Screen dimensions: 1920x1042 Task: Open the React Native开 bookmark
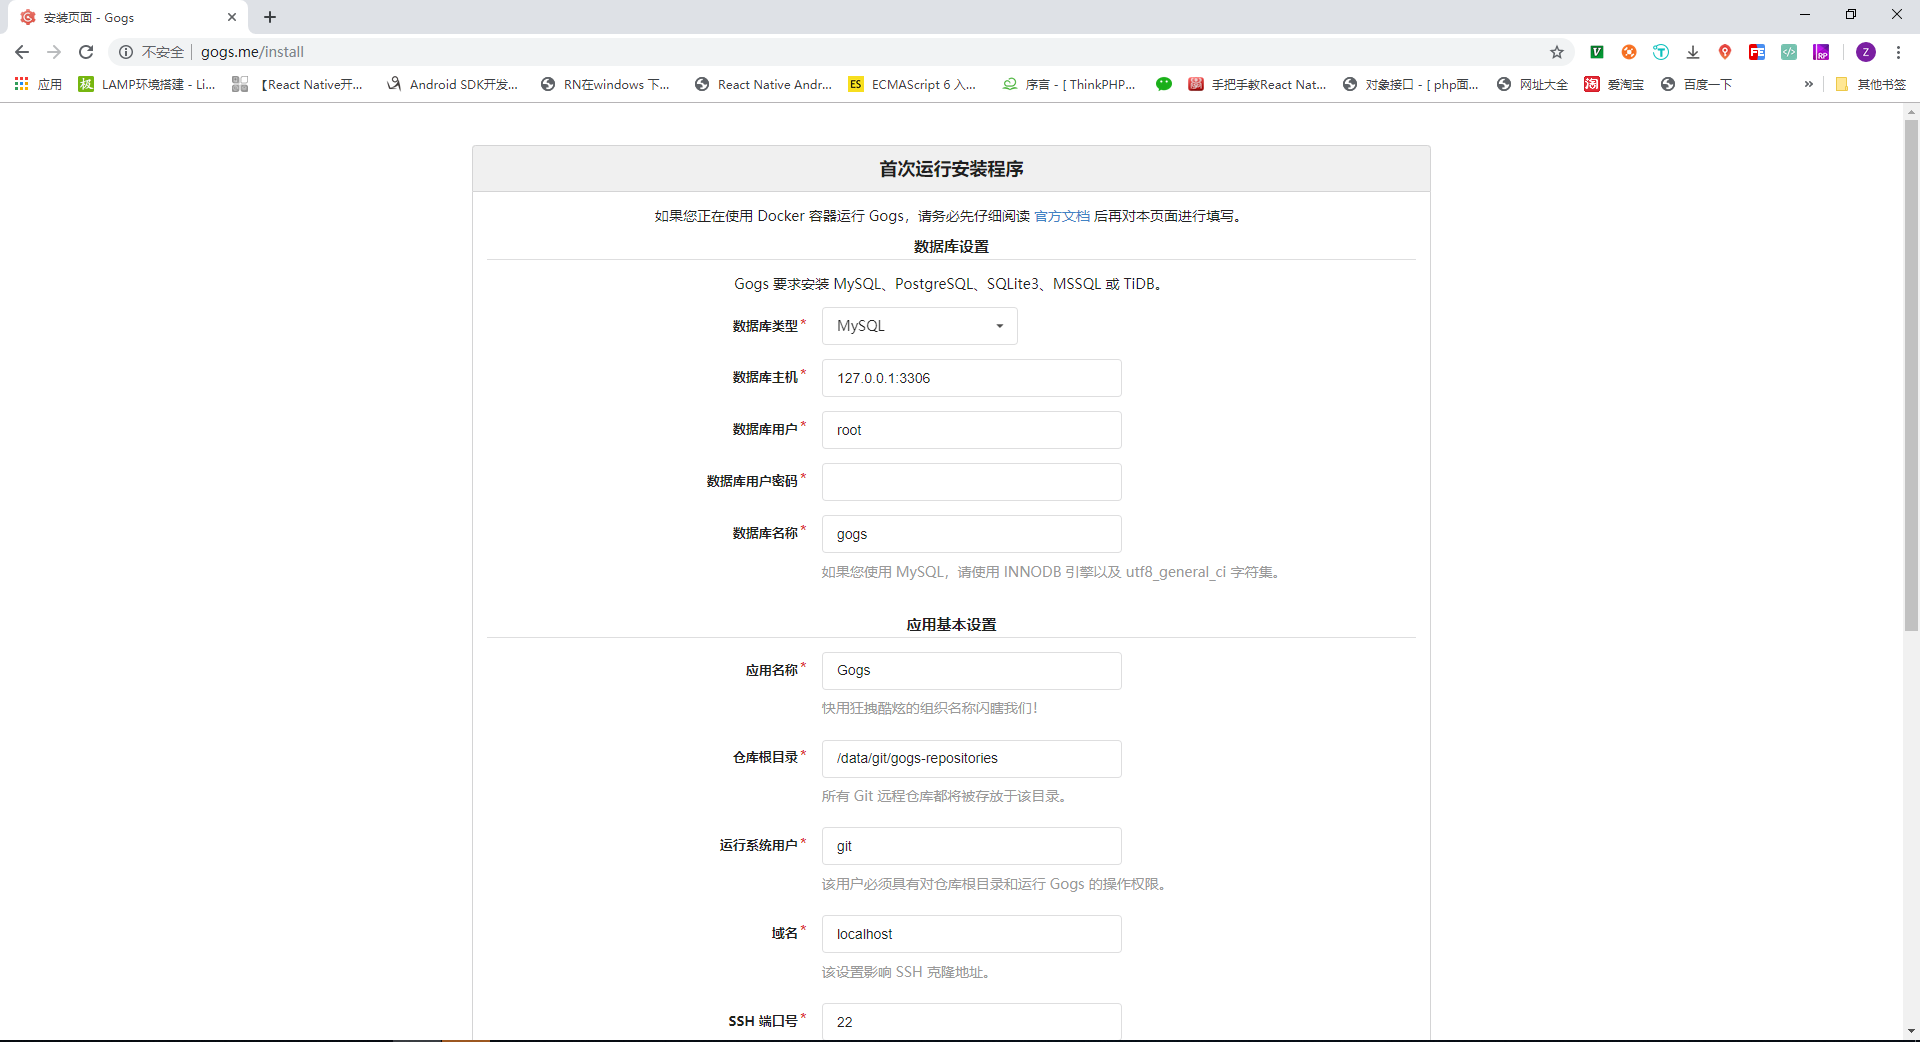tap(298, 84)
